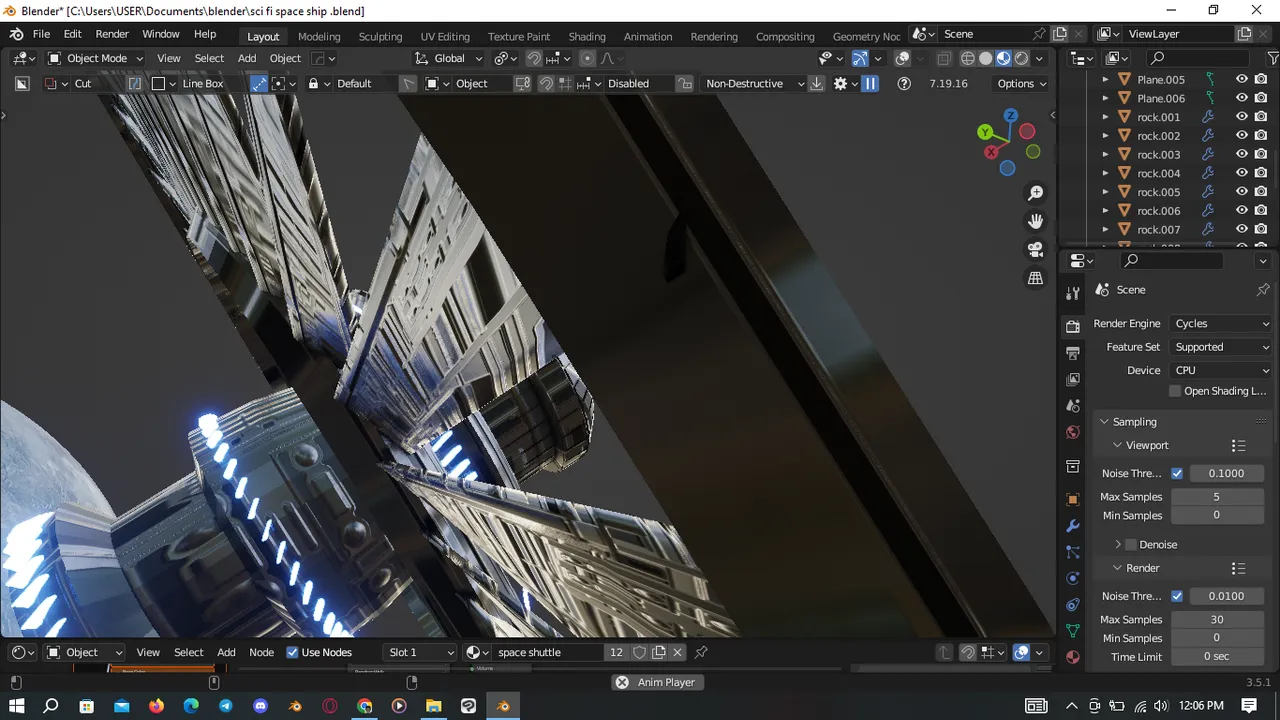Image resolution: width=1280 pixels, height=720 pixels.
Task: Pin the Scene properties panel
Action: [x=1263, y=289]
